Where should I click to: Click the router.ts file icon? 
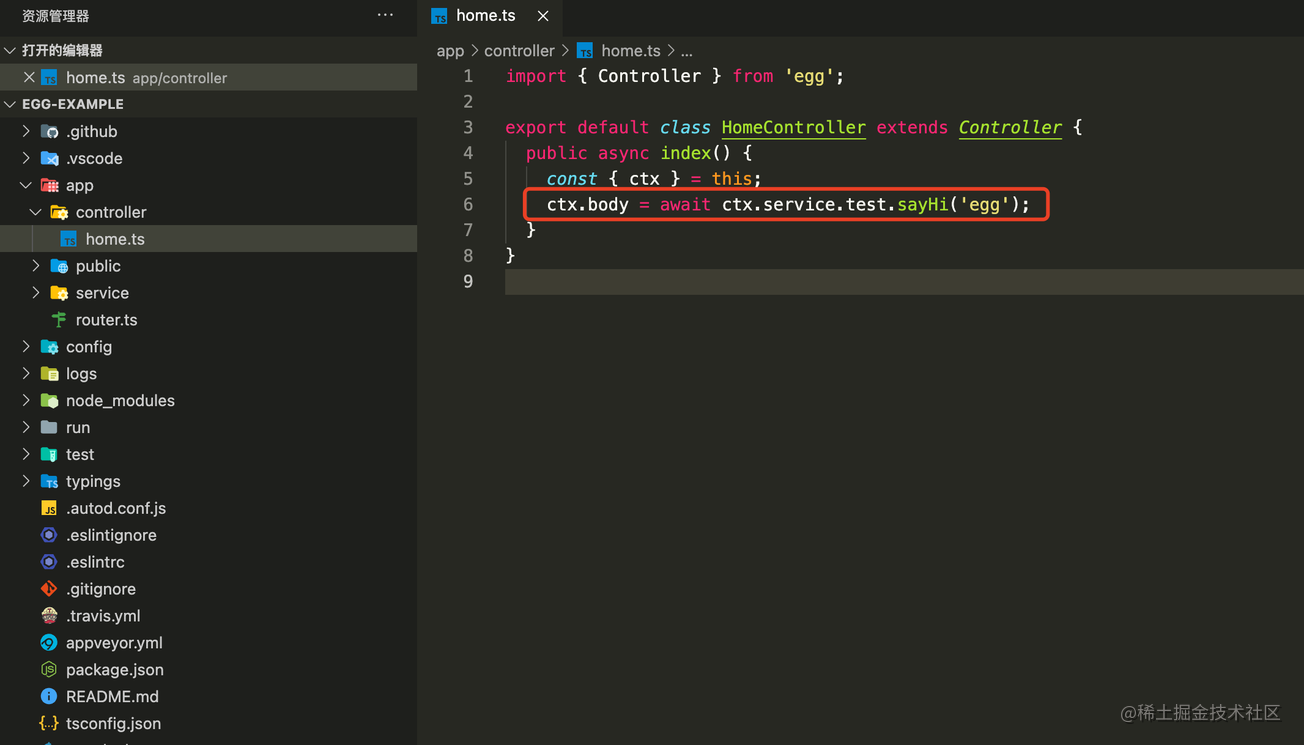coord(59,320)
